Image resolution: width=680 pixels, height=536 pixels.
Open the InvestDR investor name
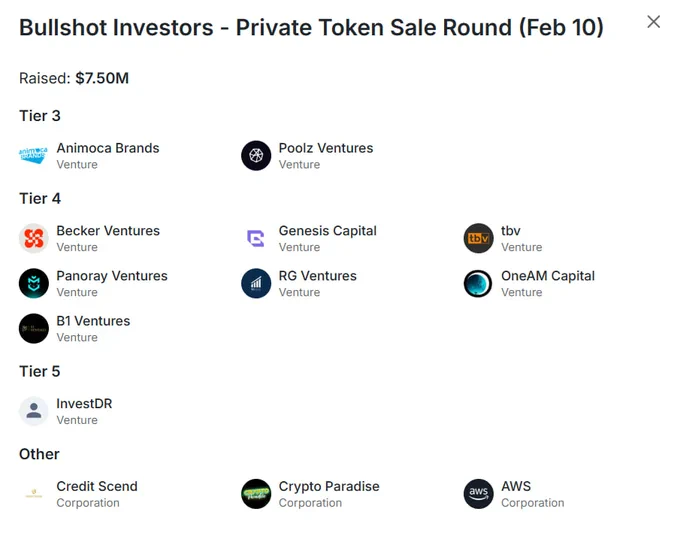point(84,403)
